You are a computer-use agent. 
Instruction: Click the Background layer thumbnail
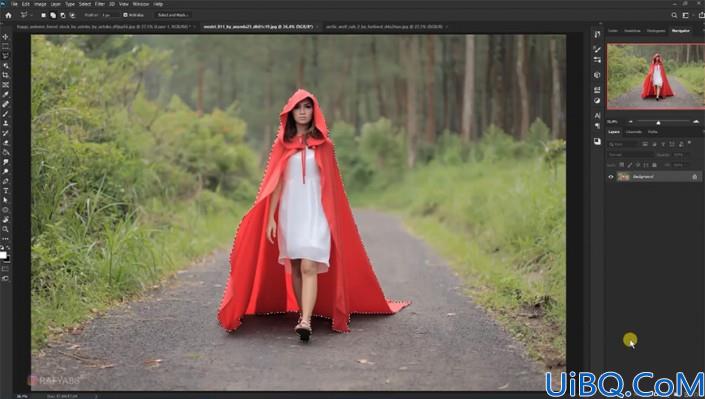point(623,177)
